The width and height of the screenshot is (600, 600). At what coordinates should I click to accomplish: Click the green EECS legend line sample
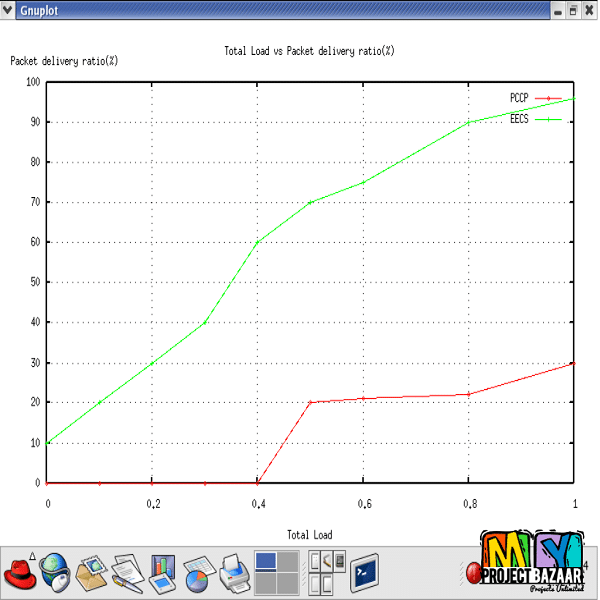click(549, 119)
